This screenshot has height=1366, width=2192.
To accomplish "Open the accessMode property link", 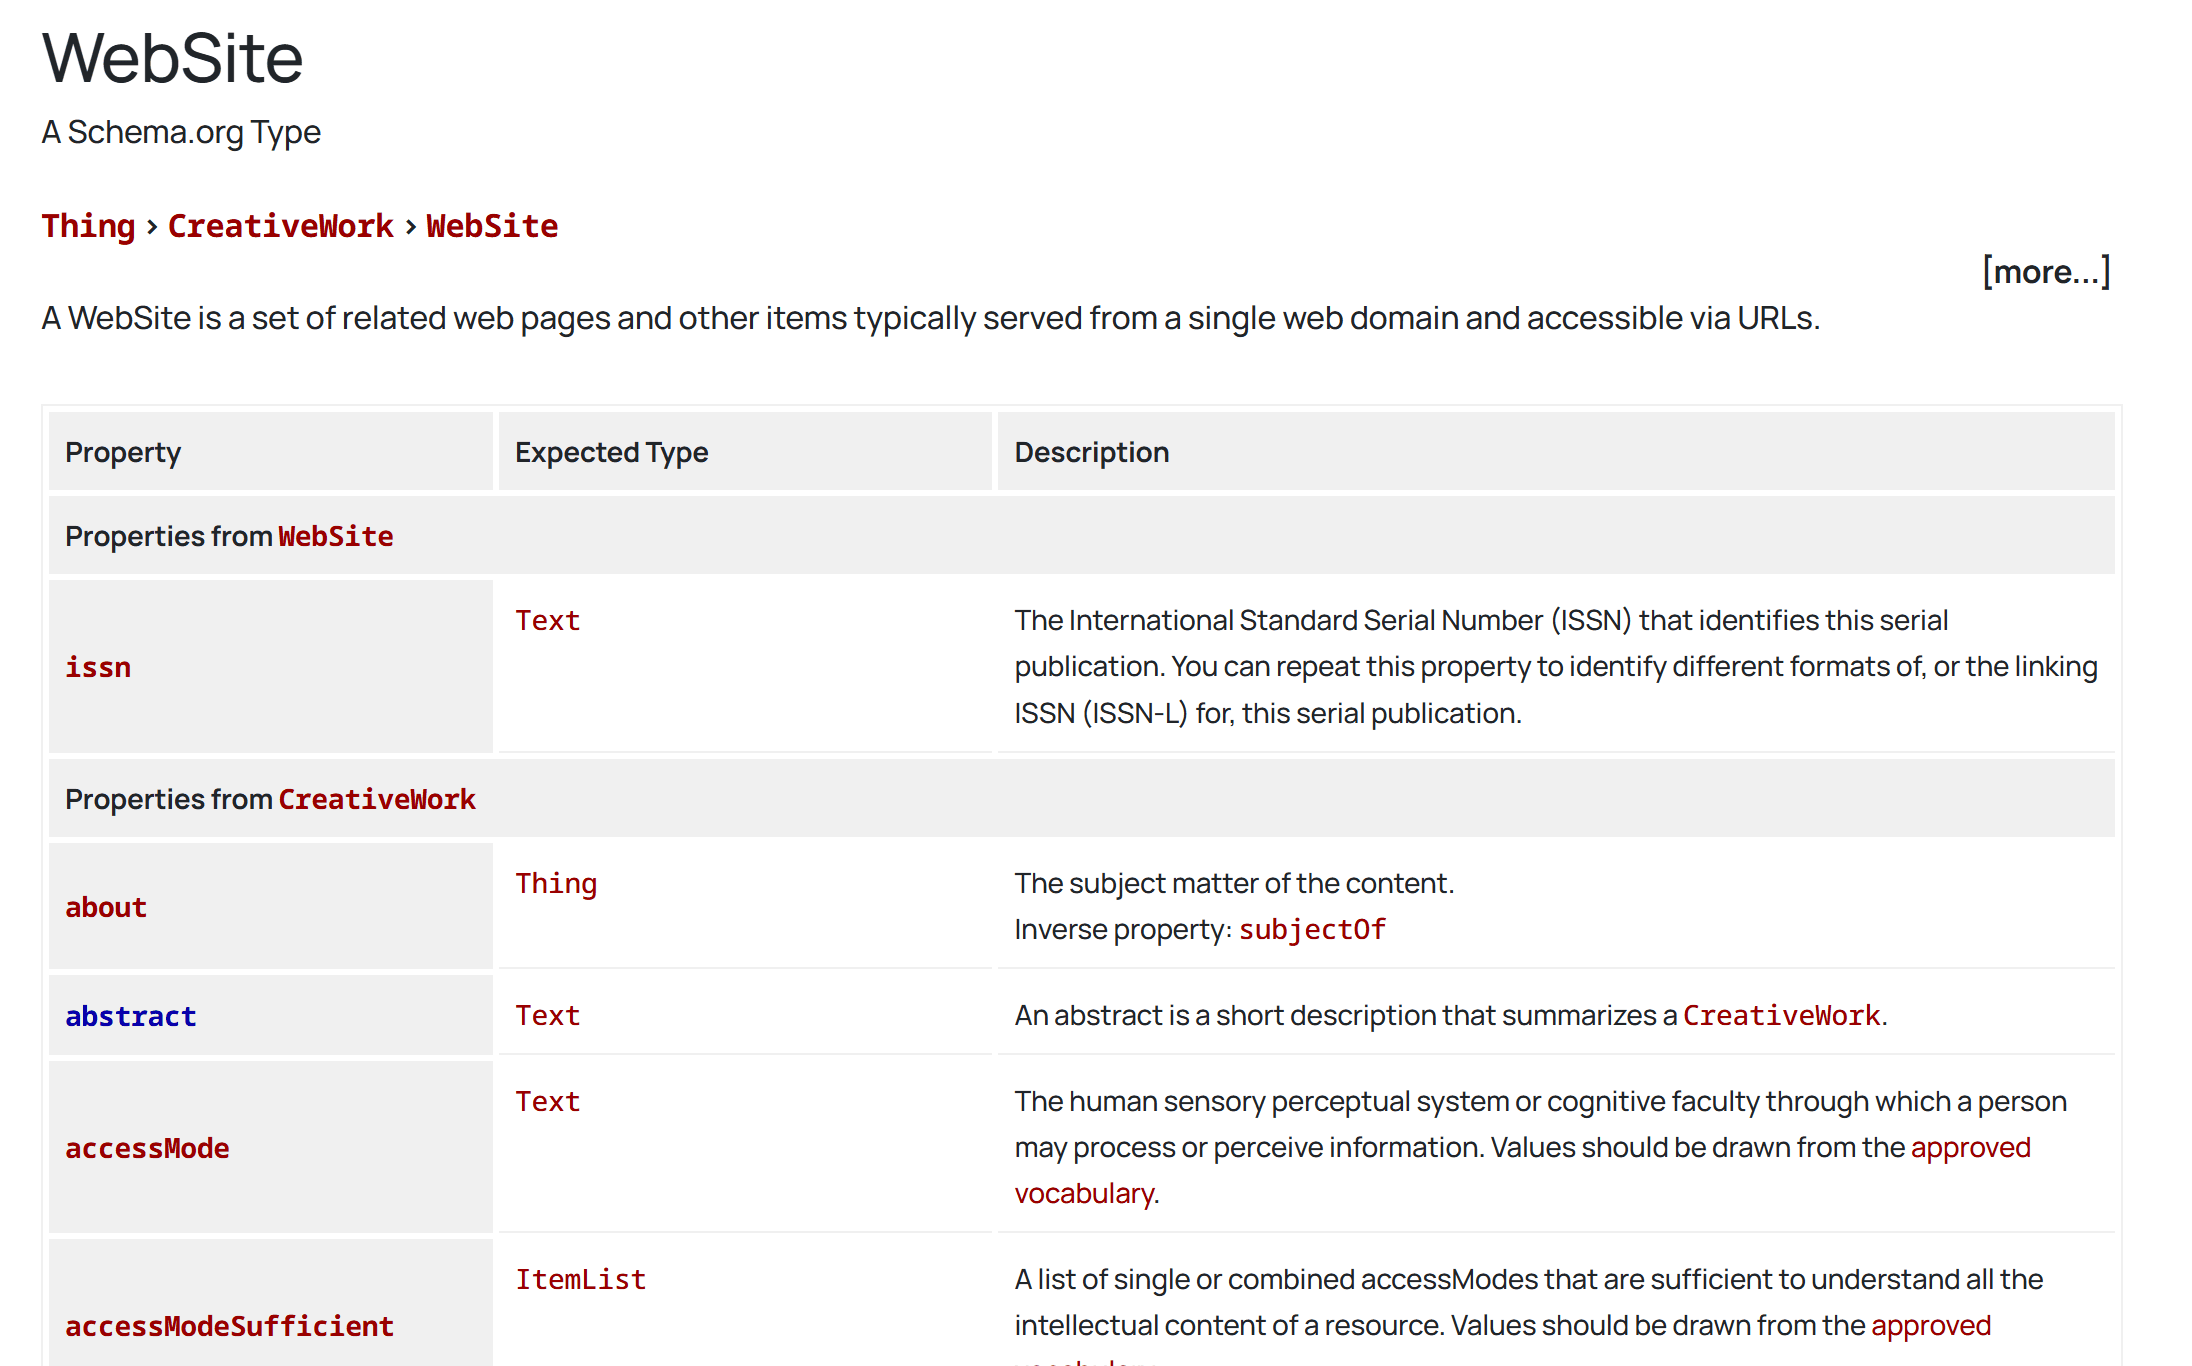I will 147,1148.
